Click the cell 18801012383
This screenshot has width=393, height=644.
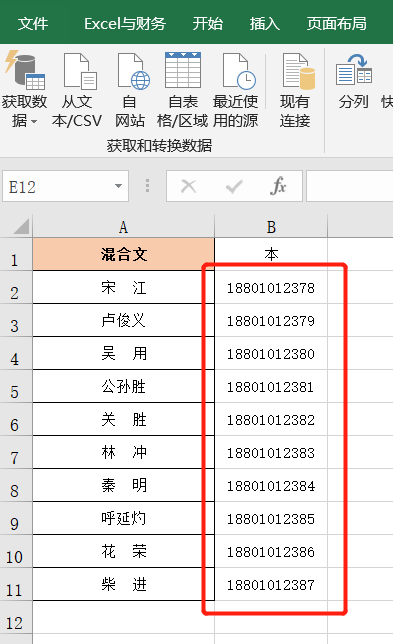click(x=271, y=452)
